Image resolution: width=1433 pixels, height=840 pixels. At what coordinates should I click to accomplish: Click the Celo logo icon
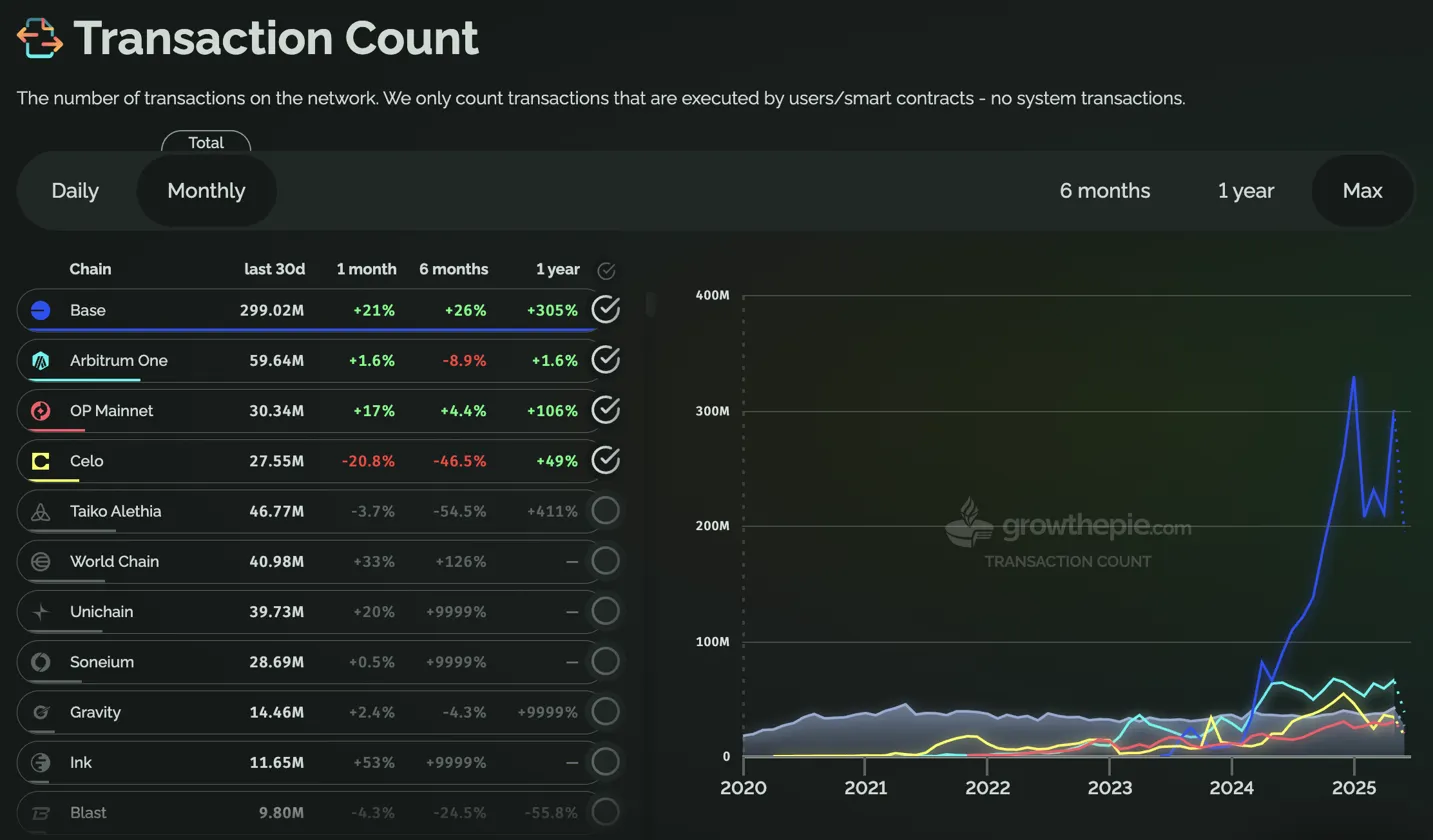click(41, 461)
